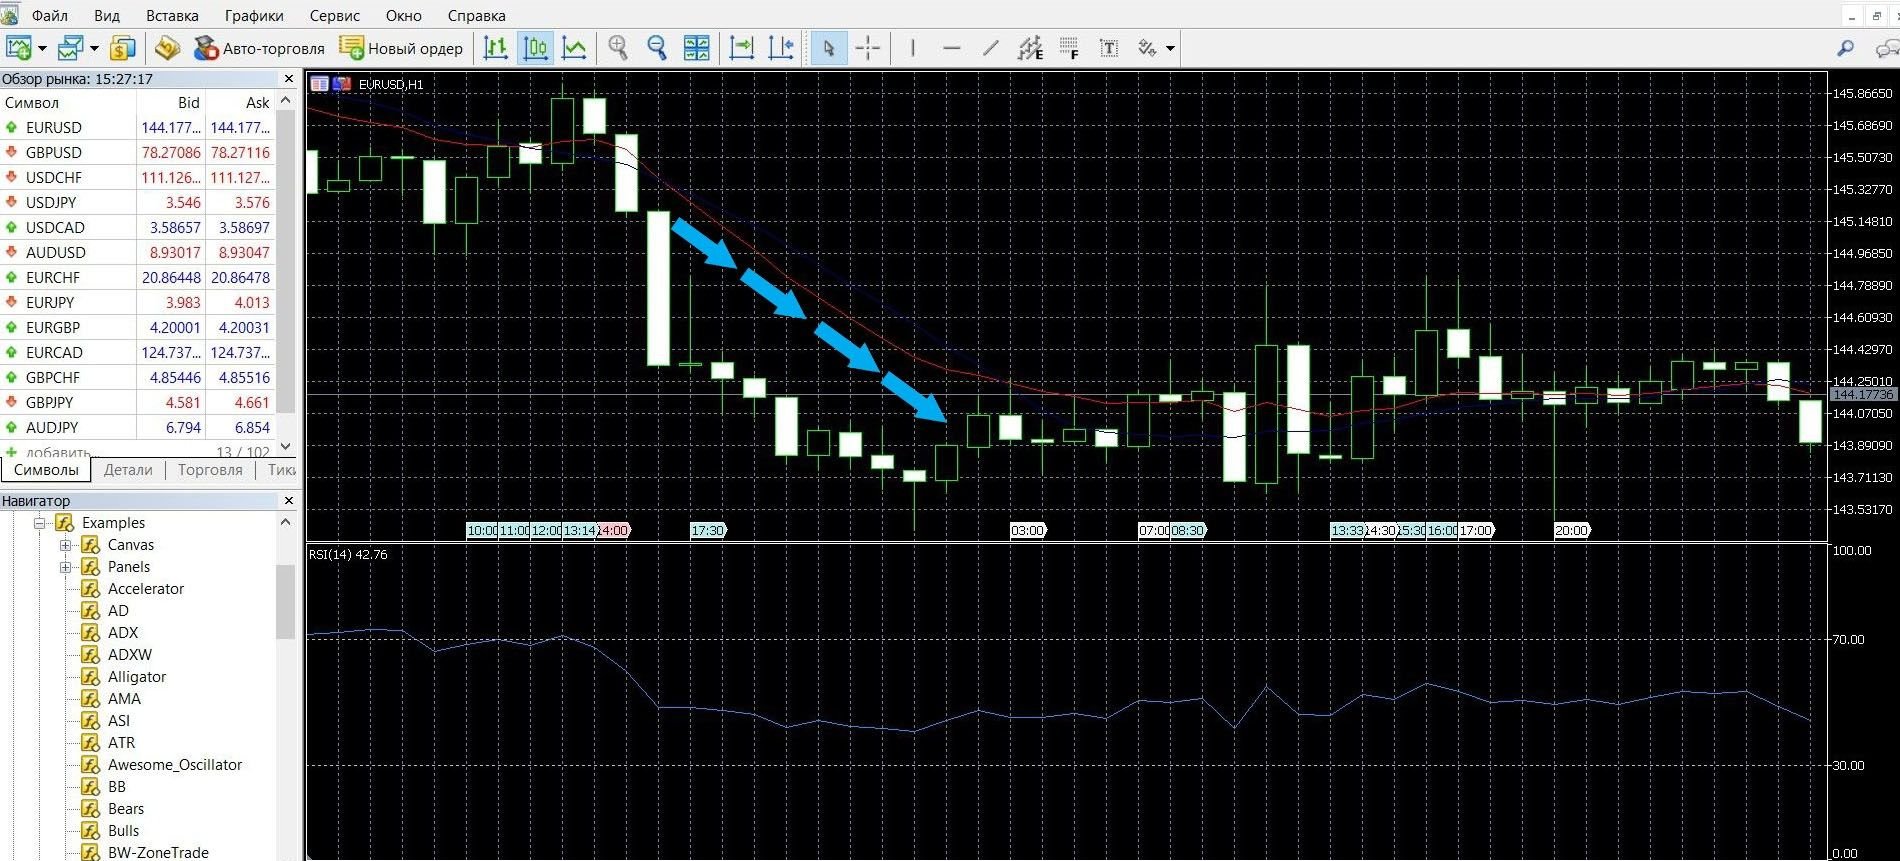Click the Market Watch vertical scrollbar thumb
The height and width of the screenshot is (861, 1900).
(x=286, y=260)
